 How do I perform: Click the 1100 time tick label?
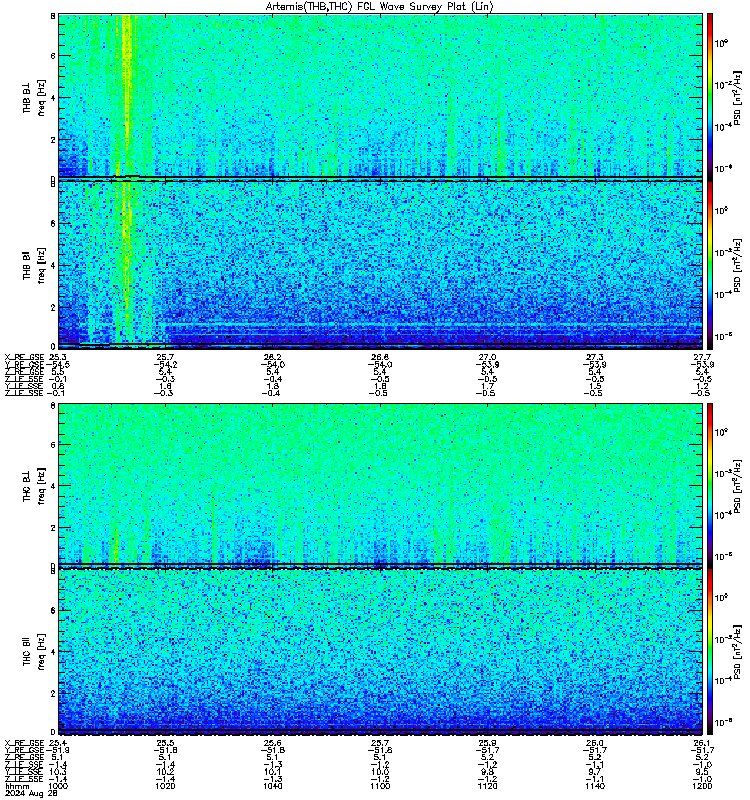tap(380, 786)
